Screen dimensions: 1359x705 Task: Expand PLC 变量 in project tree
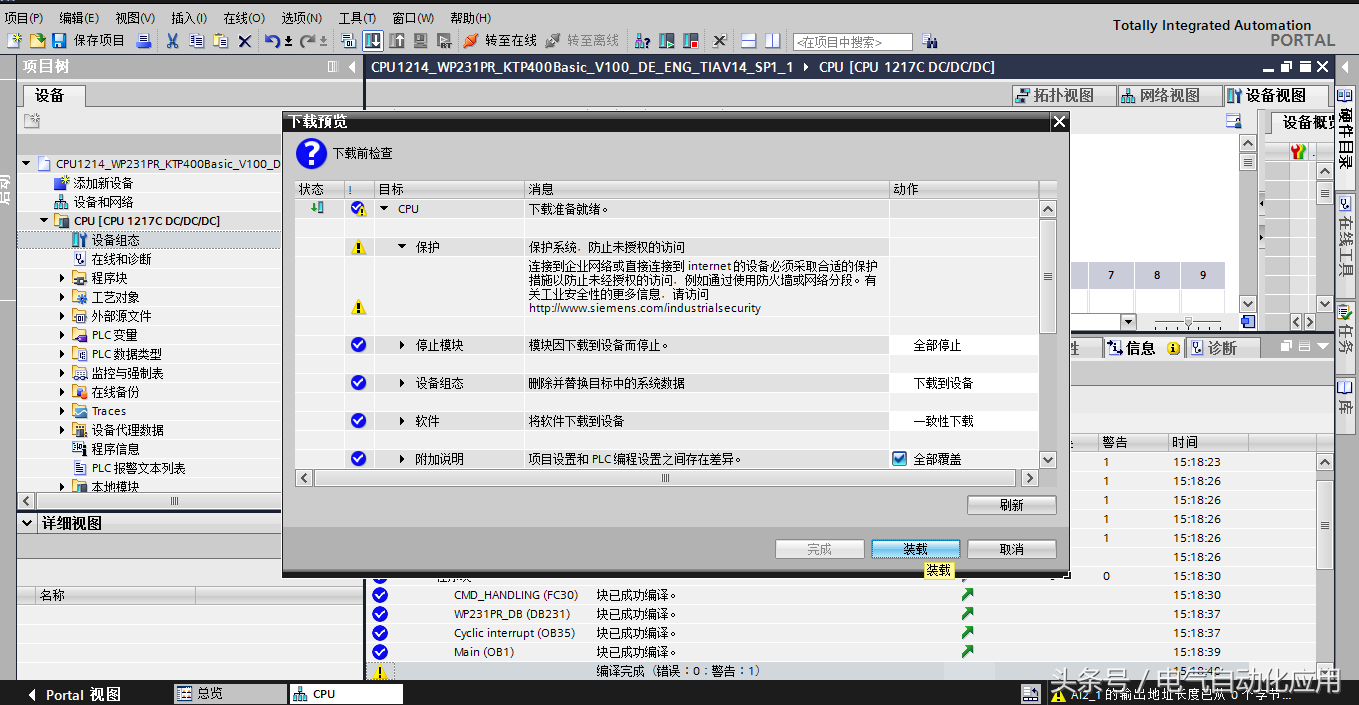pyautogui.click(x=62, y=335)
